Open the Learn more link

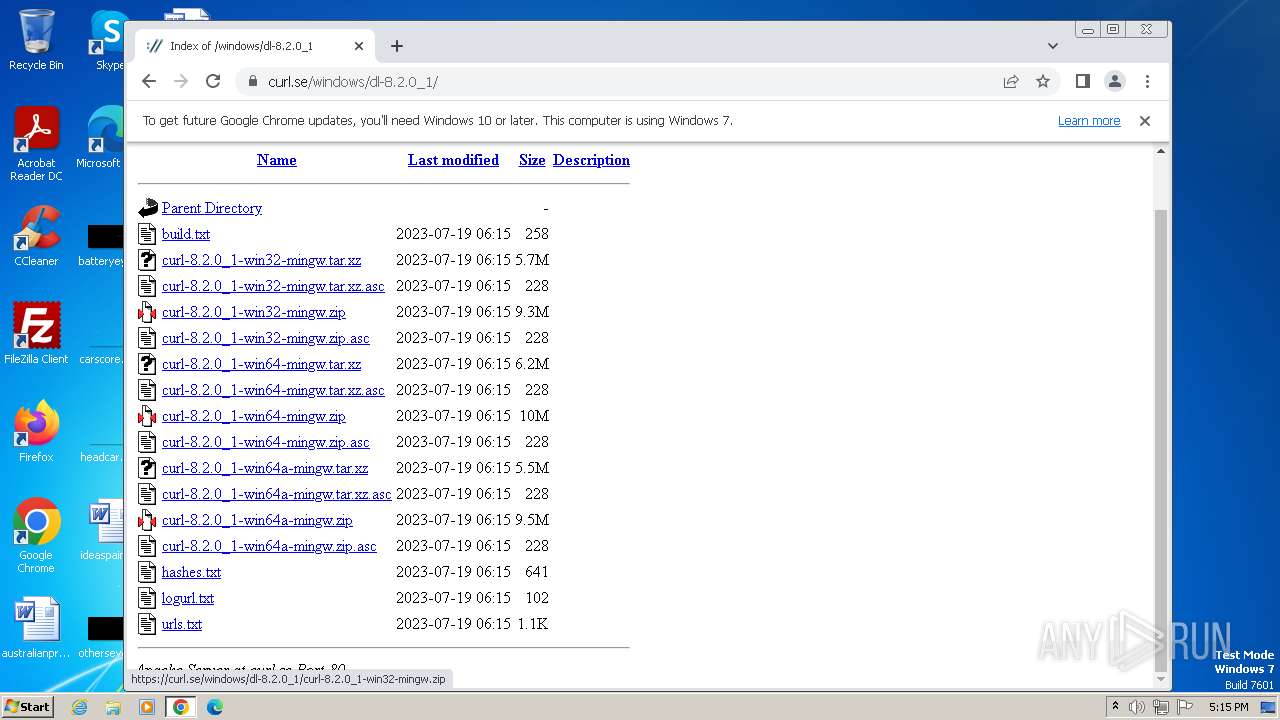click(x=1089, y=121)
